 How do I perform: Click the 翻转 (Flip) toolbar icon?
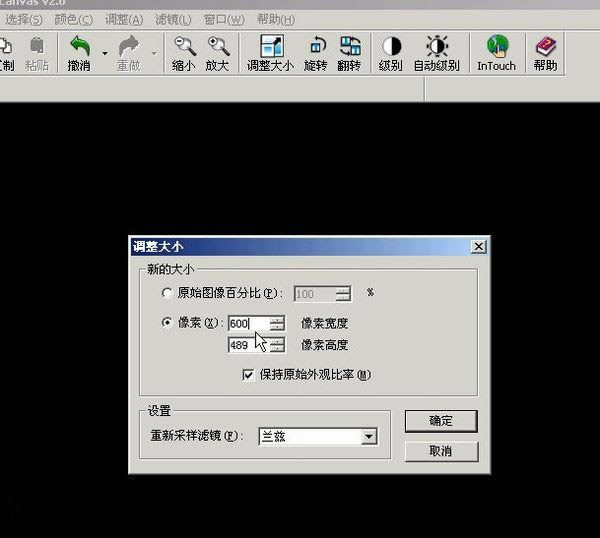(350, 46)
